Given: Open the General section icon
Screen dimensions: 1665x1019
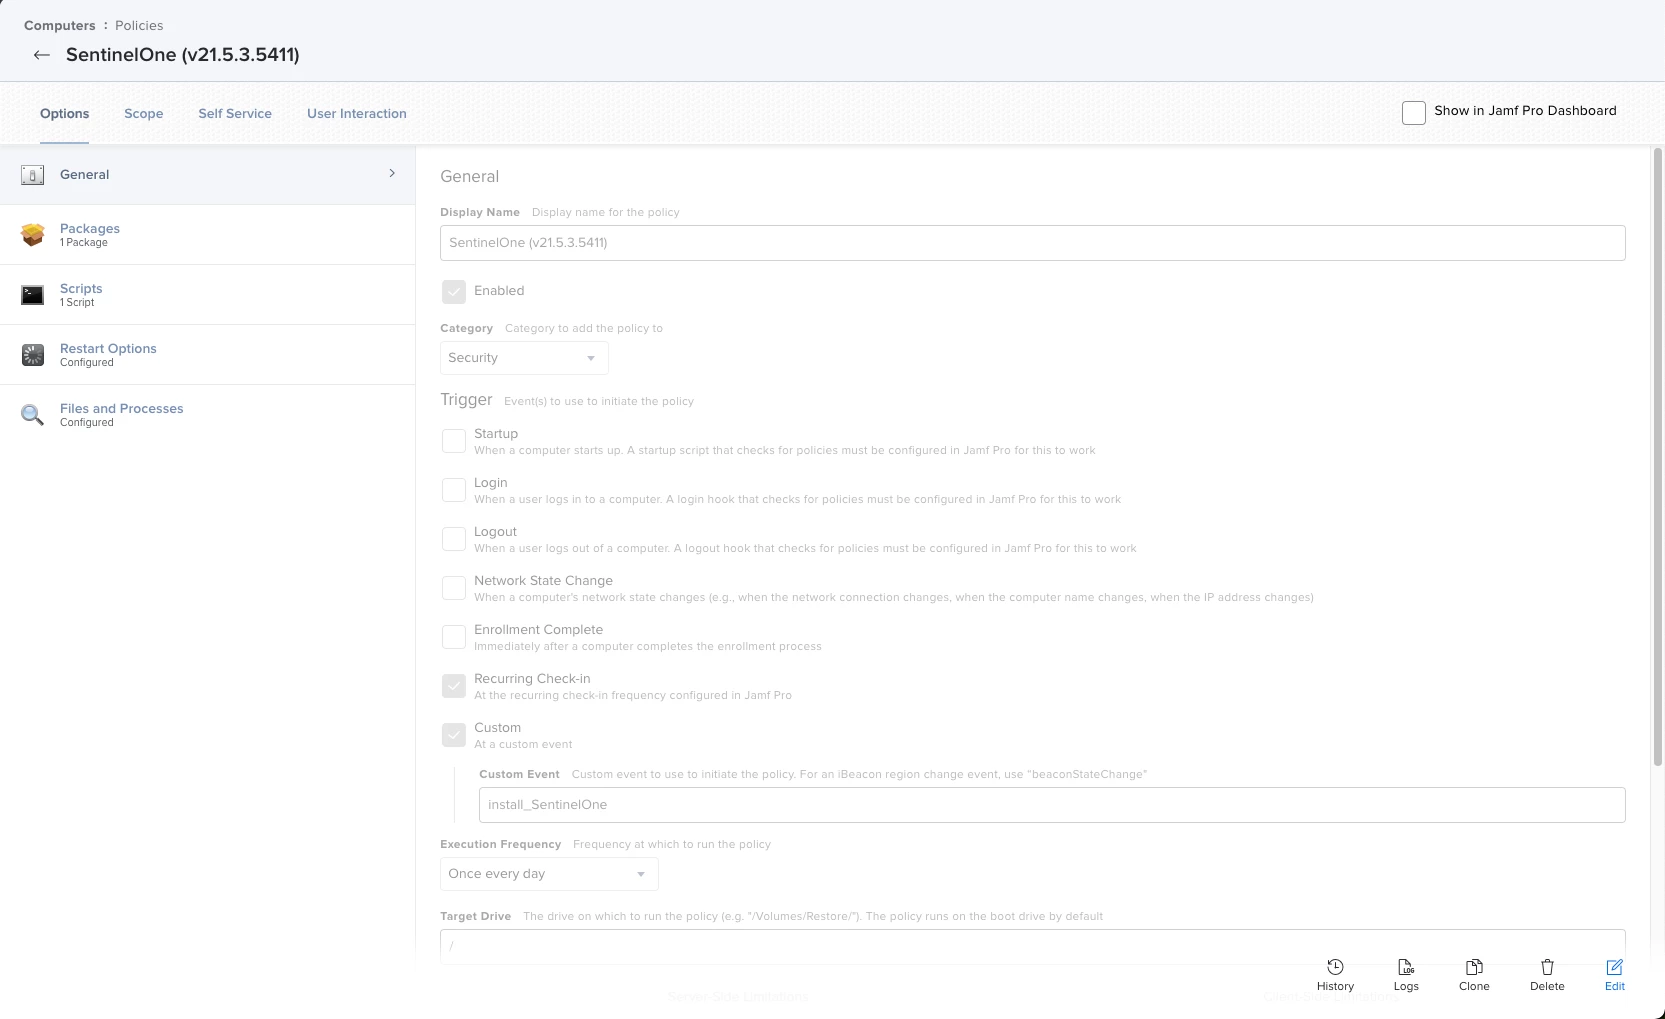Looking at the screenshot, I should [33, 175].
